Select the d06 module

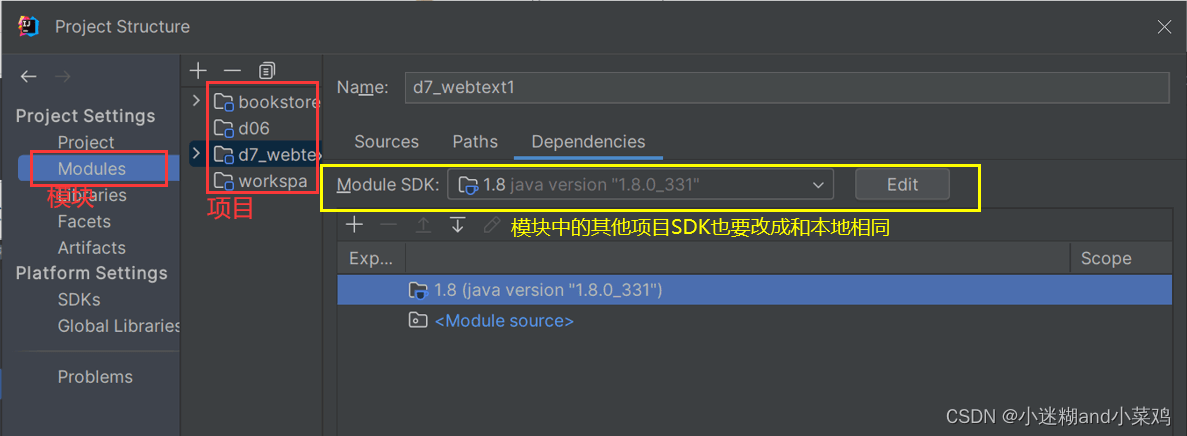pyautogui.click(x=254, y=128)
